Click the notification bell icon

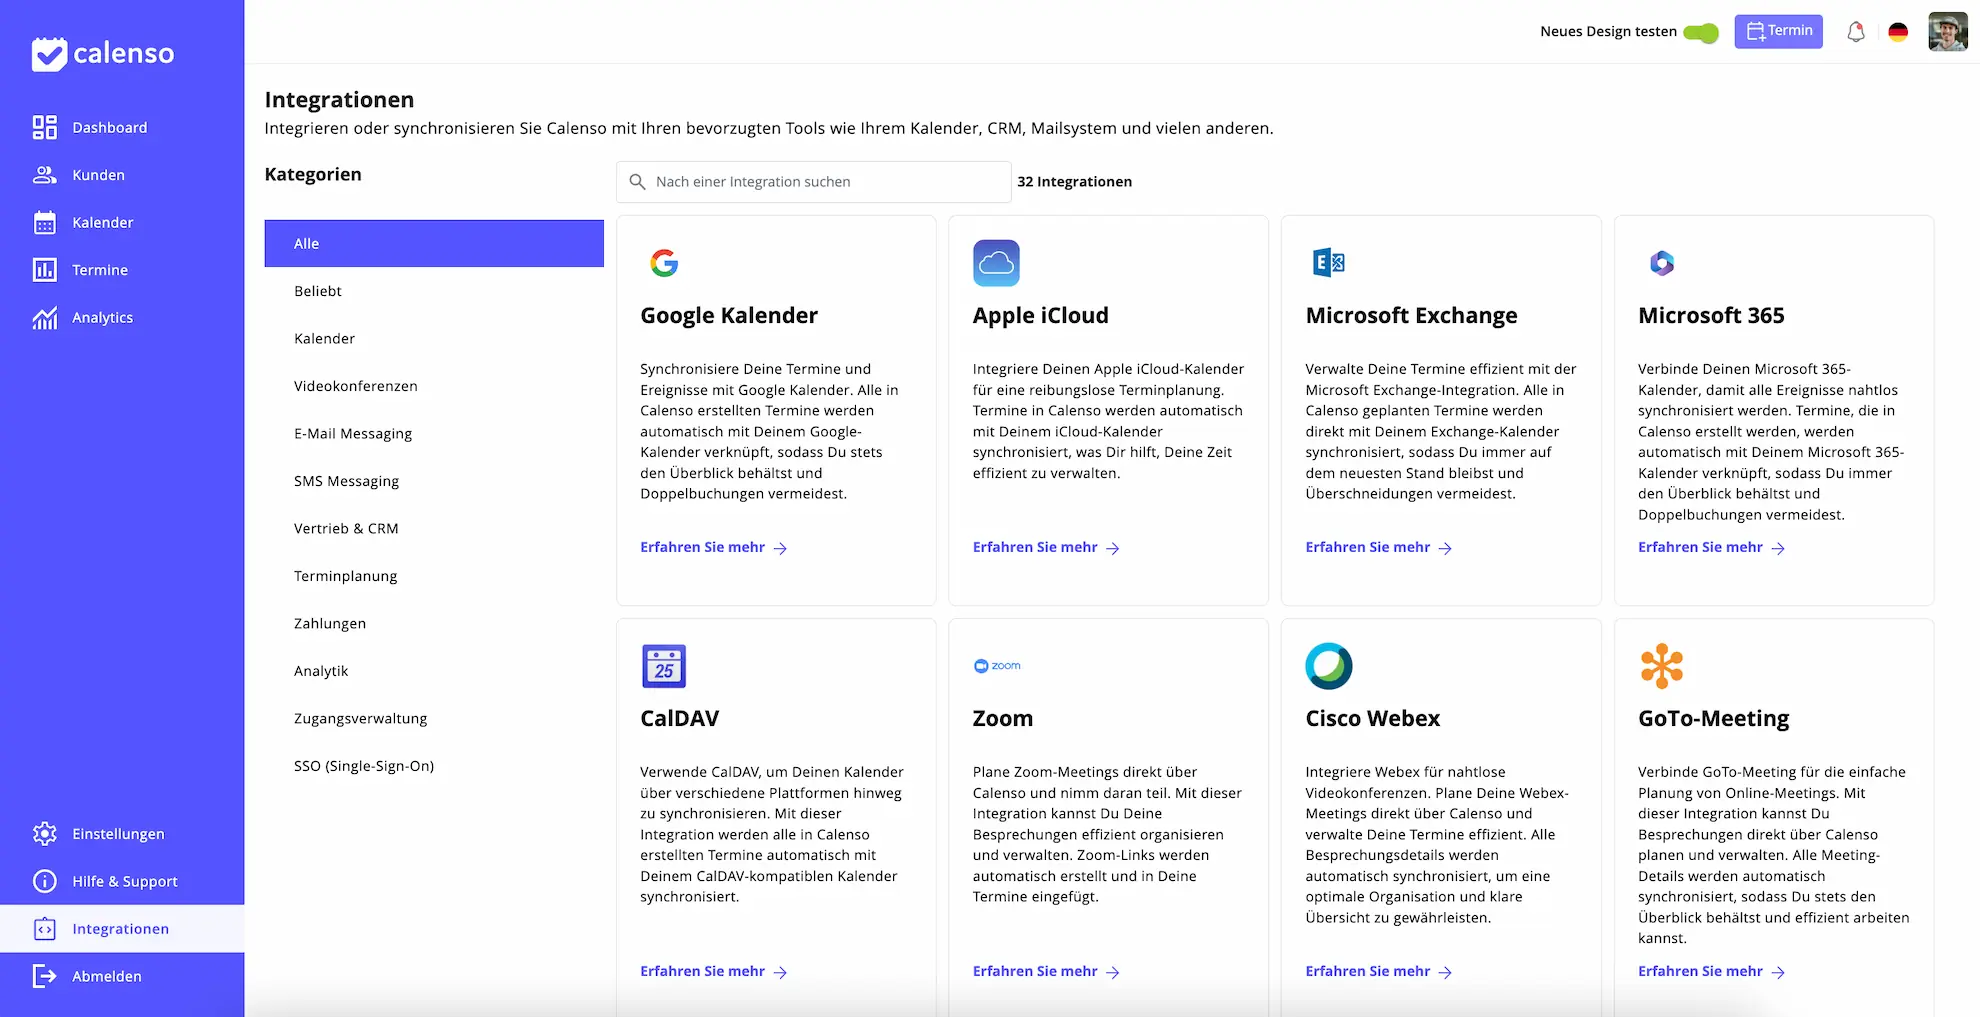(1855, 32)
